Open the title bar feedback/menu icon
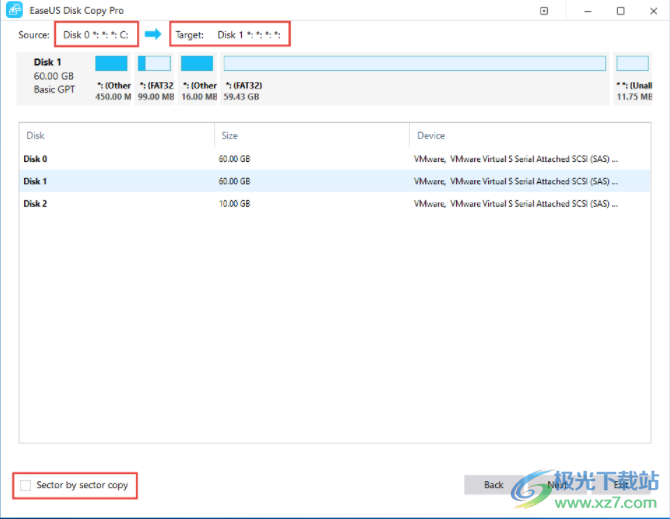The height and width of the screenshot is (519, 670). click(544, 11)
